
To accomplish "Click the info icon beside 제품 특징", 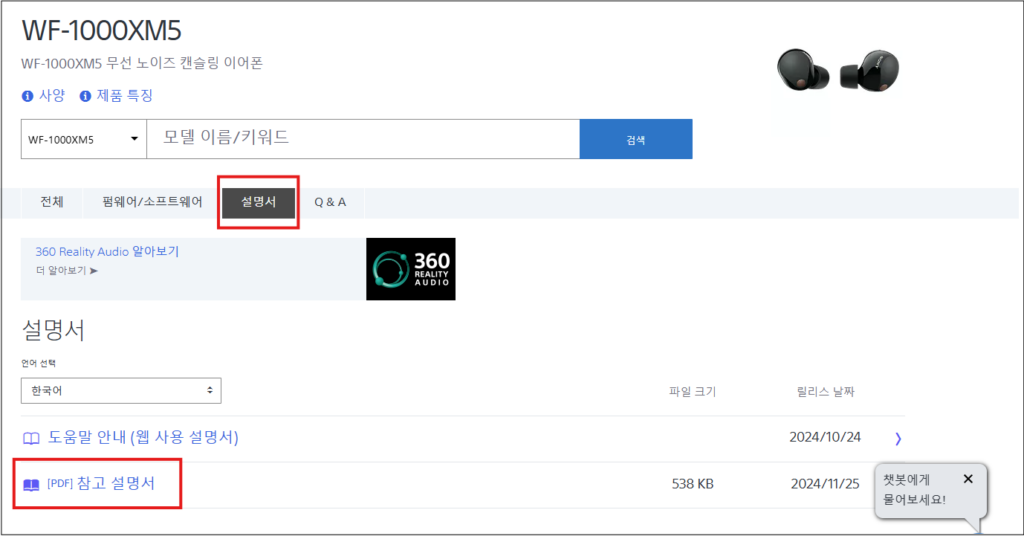I will (x=85, y=96).
